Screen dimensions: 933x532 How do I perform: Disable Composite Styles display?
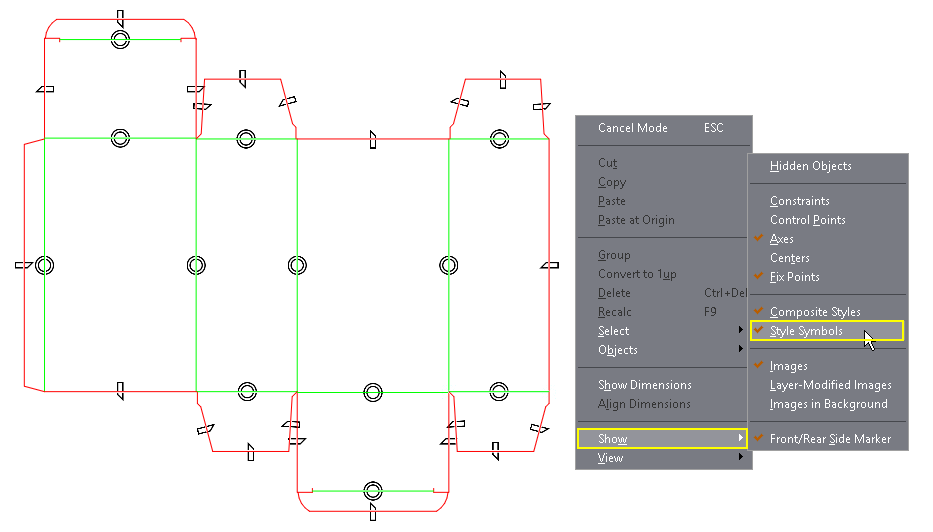[815, 312]
